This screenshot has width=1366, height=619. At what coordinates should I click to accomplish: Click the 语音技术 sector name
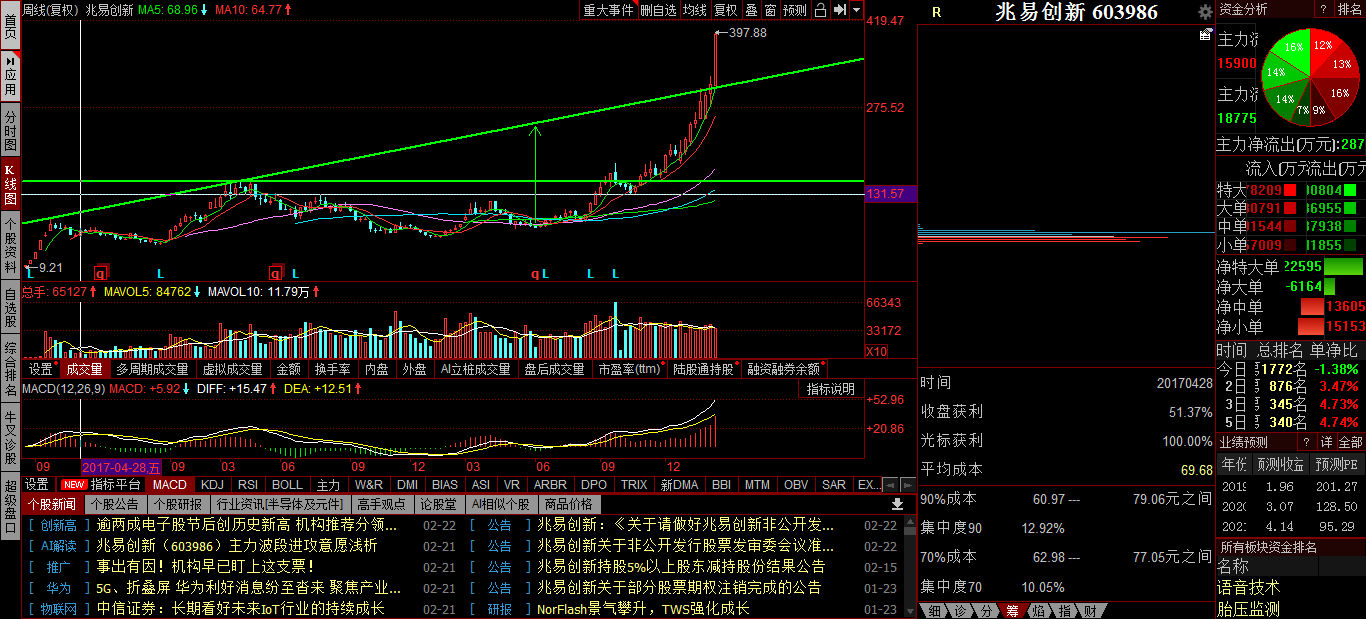point(1248,587)
